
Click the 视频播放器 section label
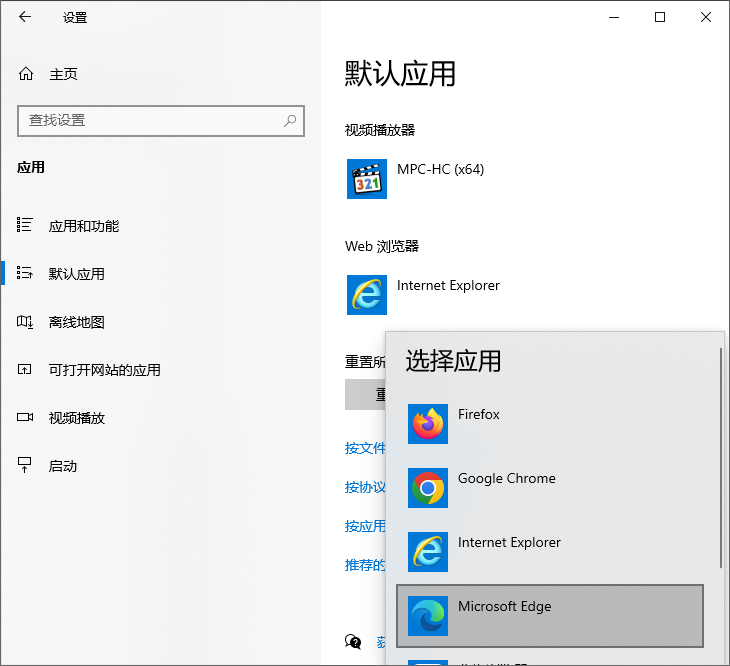[x=380, y=130]
